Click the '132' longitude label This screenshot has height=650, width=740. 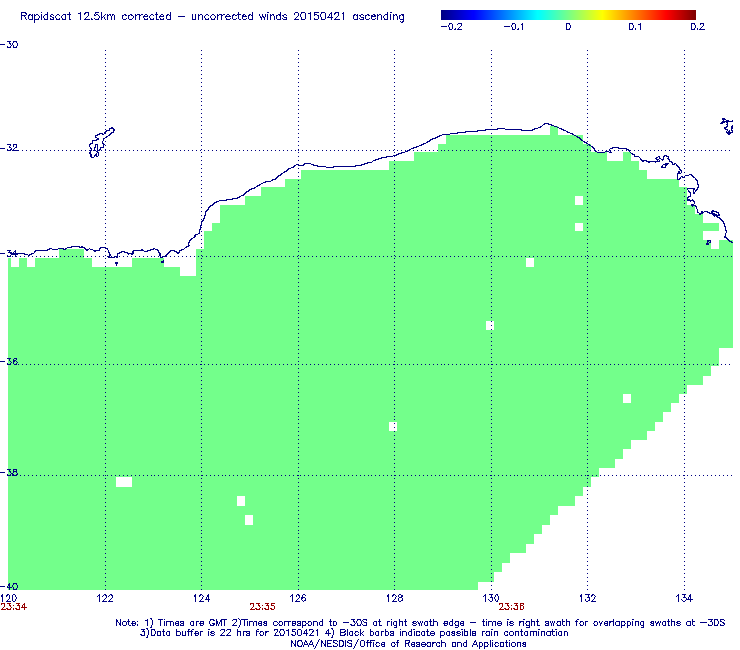588,599
